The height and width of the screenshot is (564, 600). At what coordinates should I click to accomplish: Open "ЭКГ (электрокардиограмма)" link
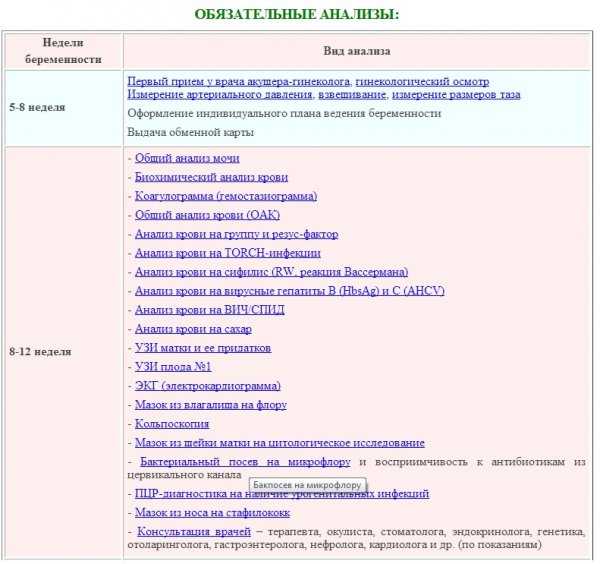tap(208, 386)
